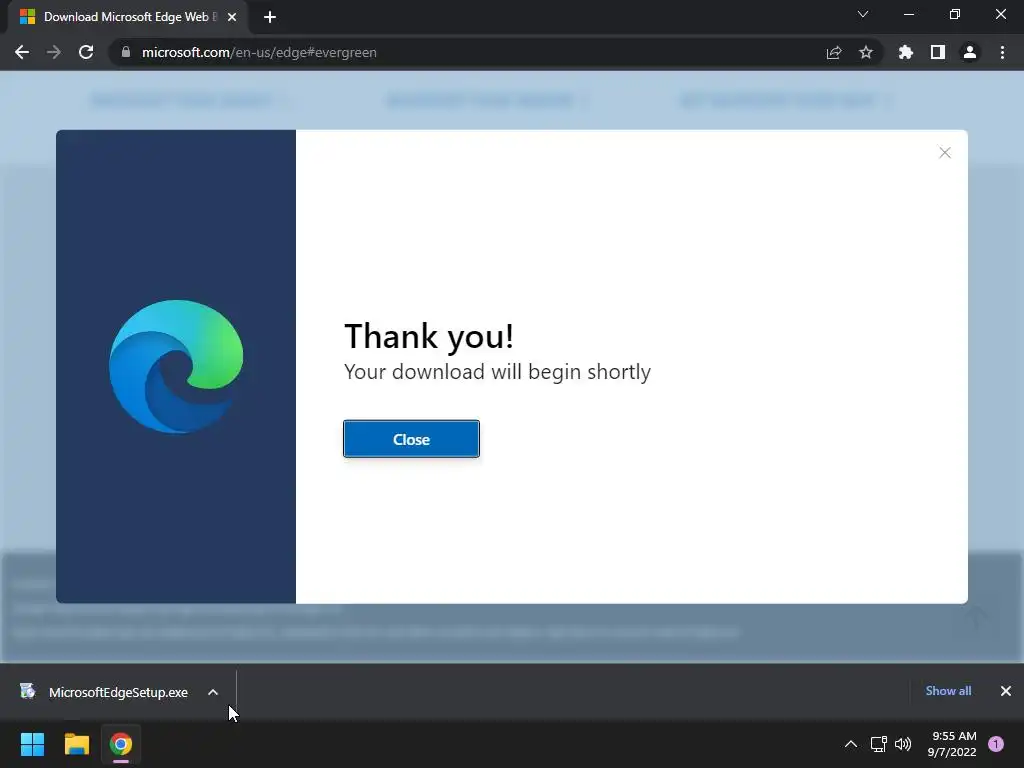Toggle the browser side panel

point(938,52)
